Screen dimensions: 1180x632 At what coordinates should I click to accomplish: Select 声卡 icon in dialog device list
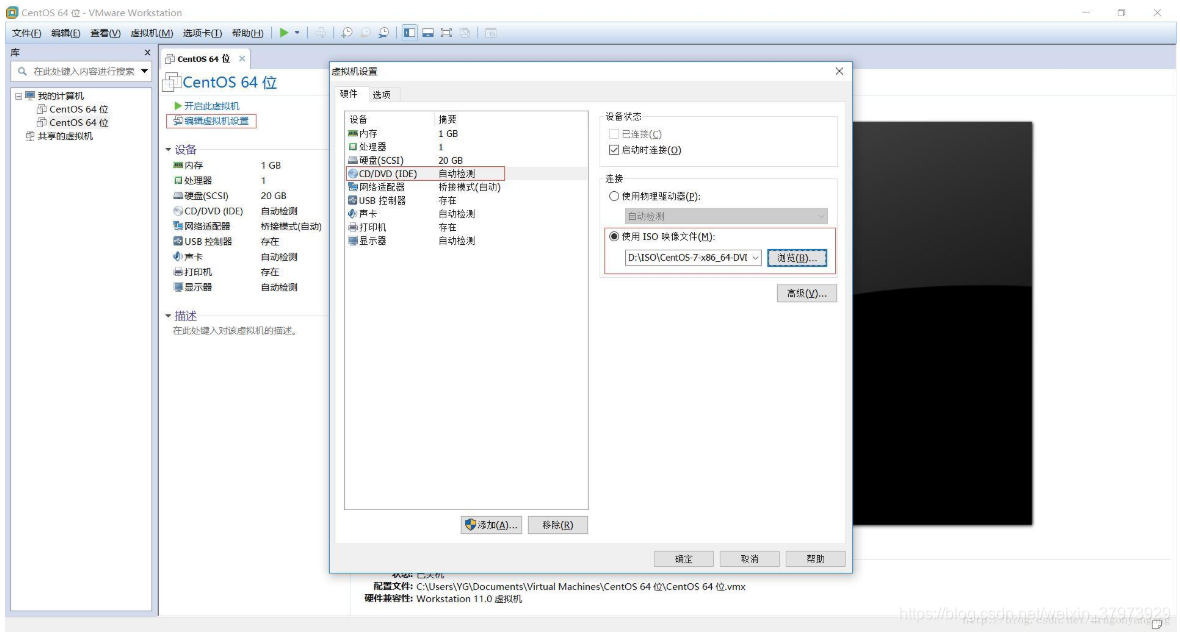tap(352, 214)
